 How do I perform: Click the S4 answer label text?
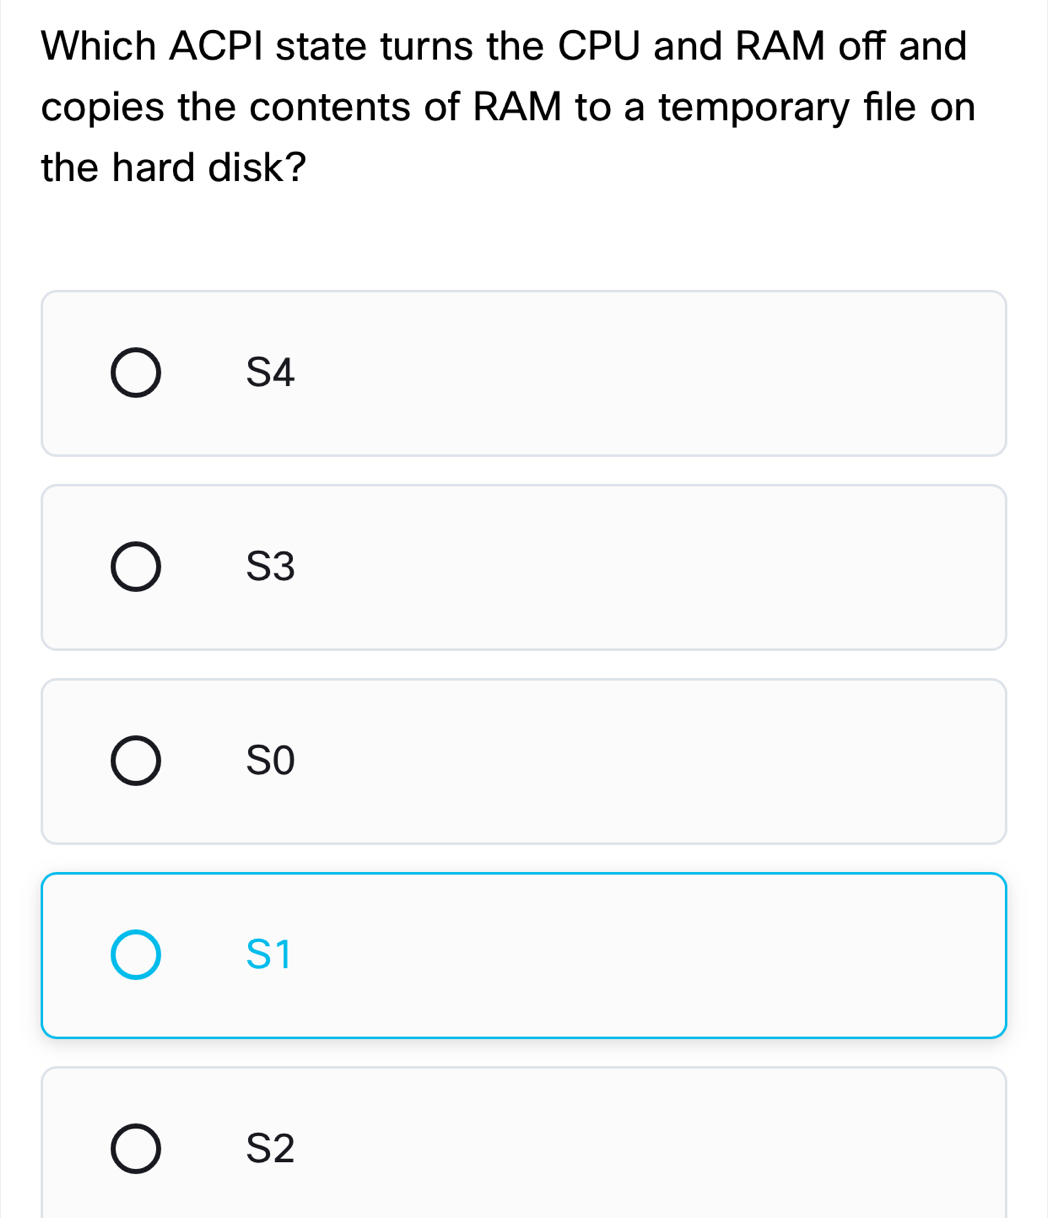point(270,374)
